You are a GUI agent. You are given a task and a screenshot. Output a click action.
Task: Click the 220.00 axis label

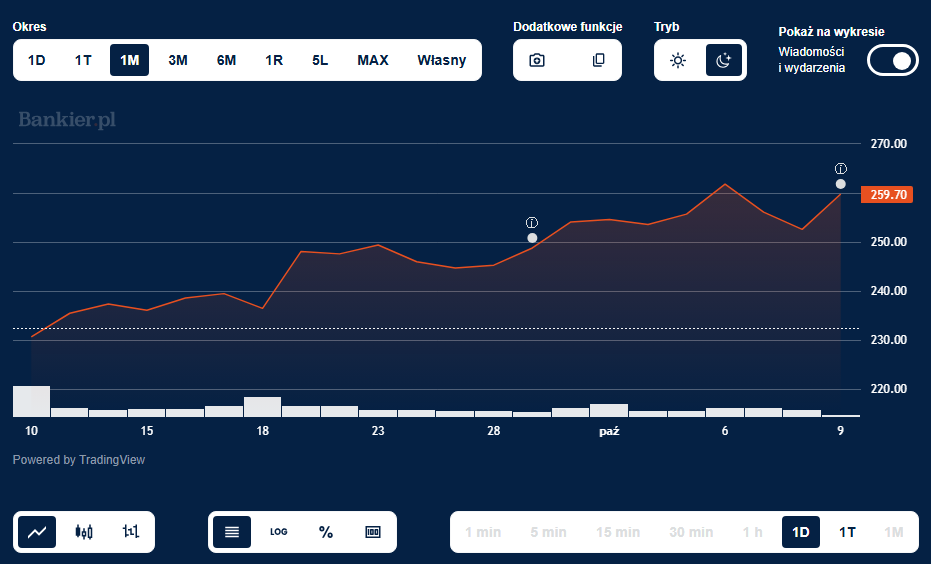[x=889, y=389]
